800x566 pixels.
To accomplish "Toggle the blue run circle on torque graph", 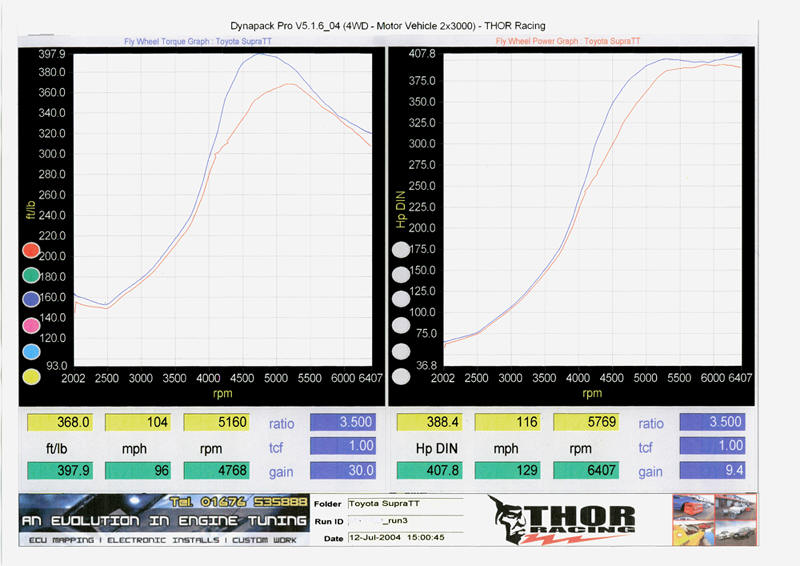I will pos(30,300).
